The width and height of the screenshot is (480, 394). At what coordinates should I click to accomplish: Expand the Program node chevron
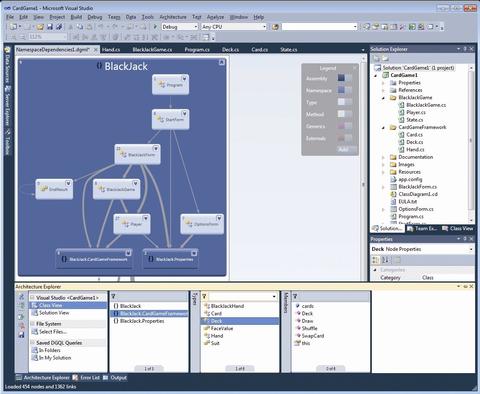tap(184, 79)
